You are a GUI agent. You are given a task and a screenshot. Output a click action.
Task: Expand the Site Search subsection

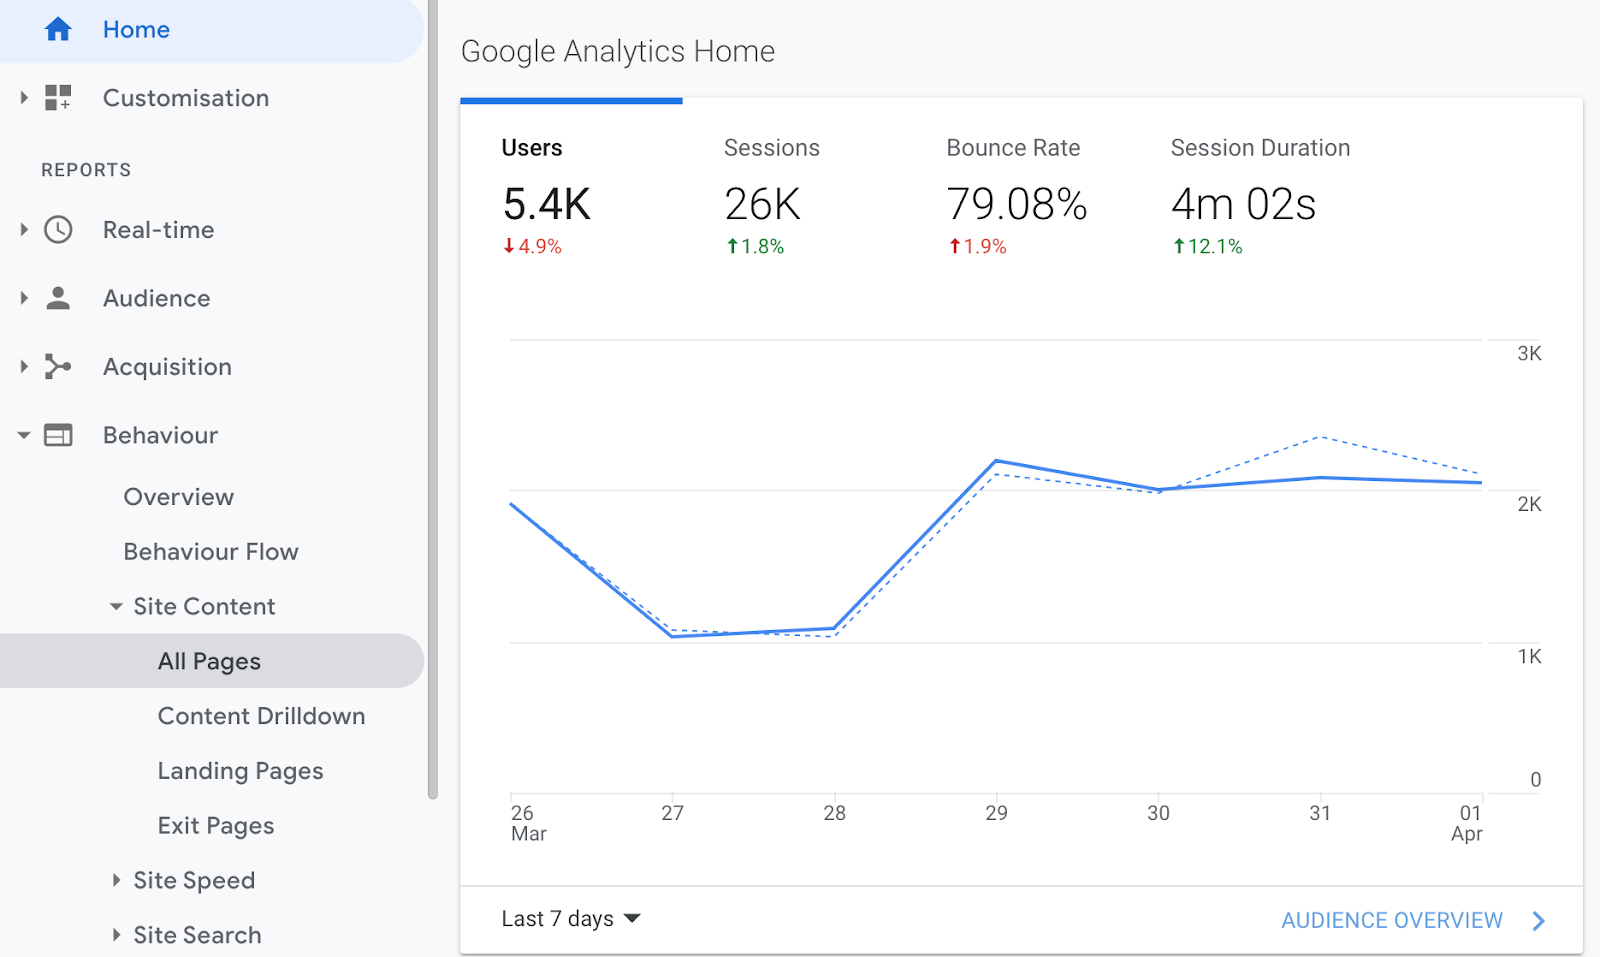point(116,935)
